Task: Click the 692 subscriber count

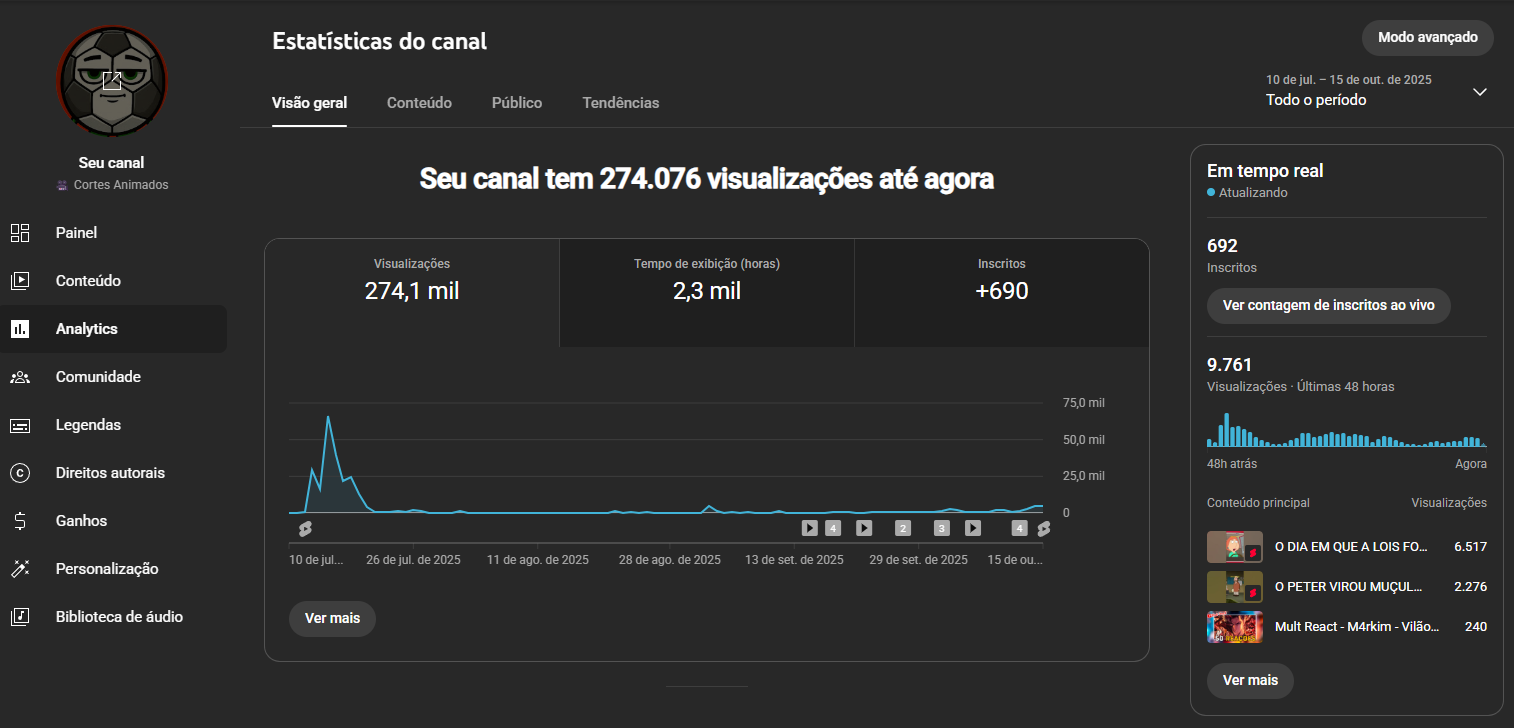Action: pos(1222,246)
